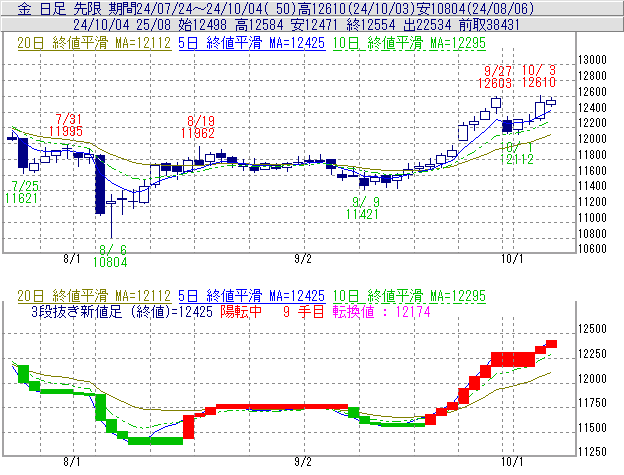This screenshot has width=624, height=475.
Task: Open the 20日 終値平滑 MA=12112 link above the candlestick chart
Action: tap(94, 43)
